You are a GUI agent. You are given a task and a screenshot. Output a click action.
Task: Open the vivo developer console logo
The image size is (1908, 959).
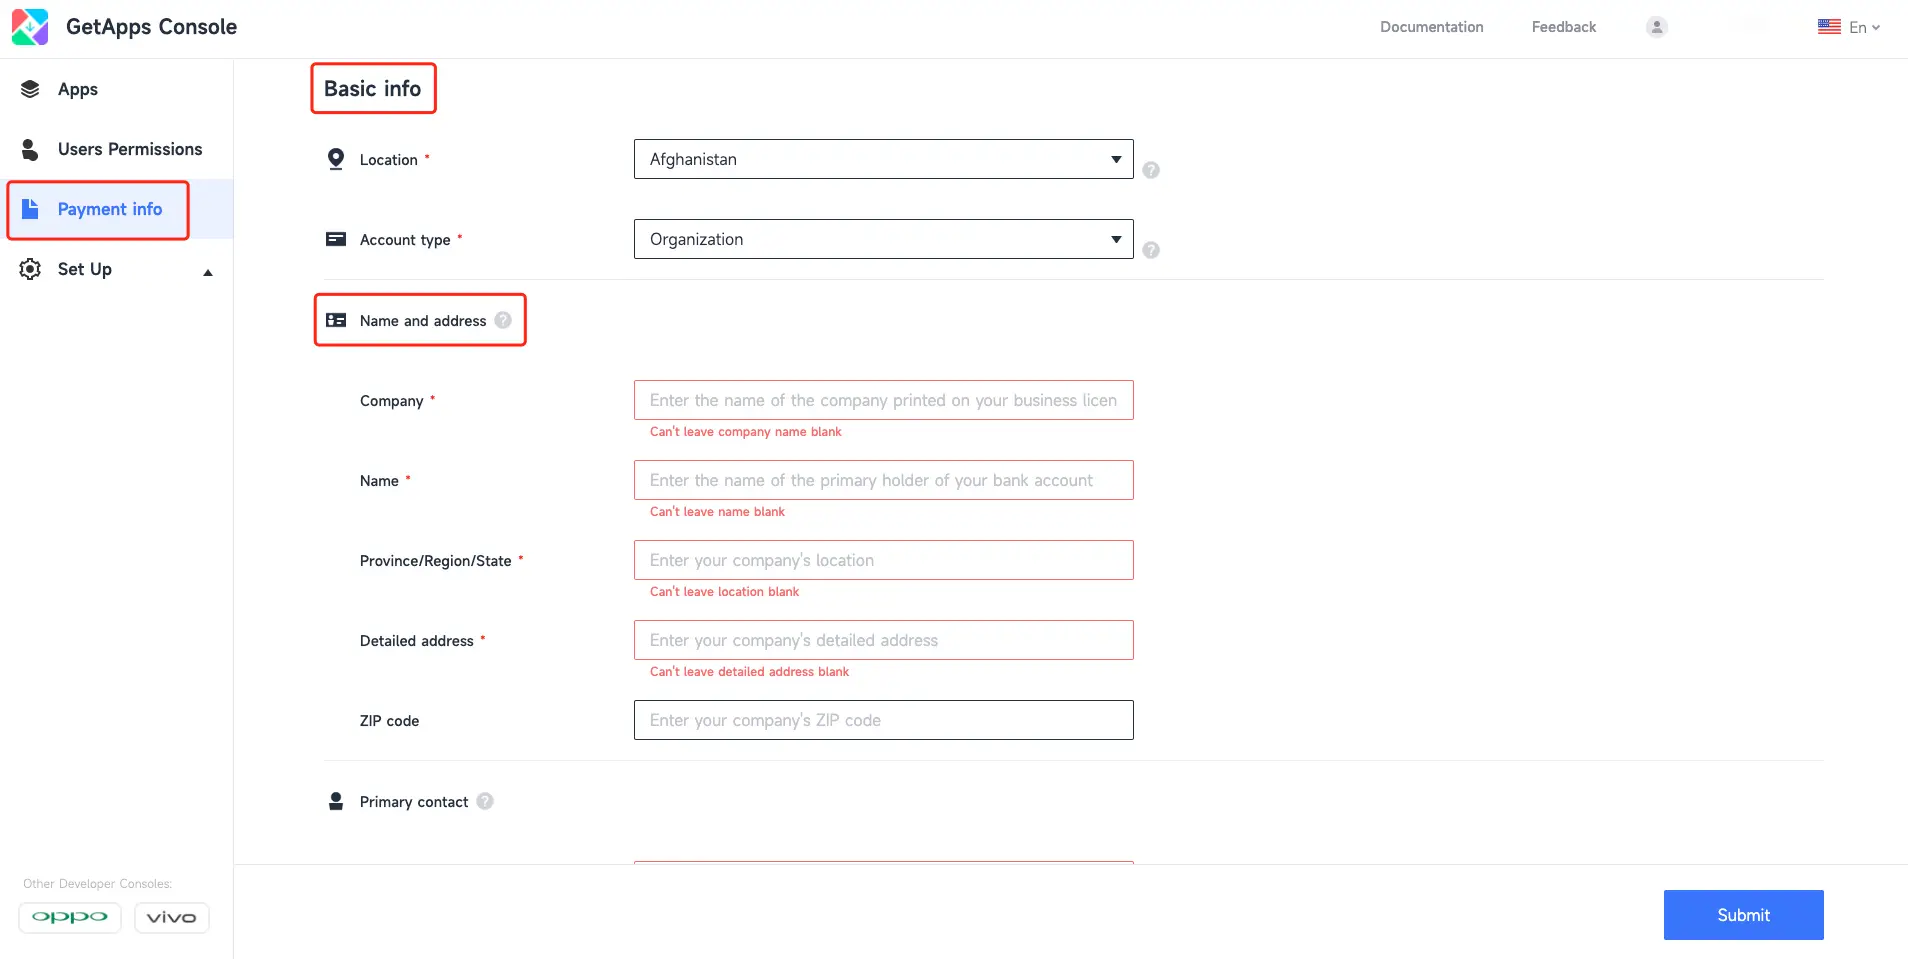click(172, 917)
